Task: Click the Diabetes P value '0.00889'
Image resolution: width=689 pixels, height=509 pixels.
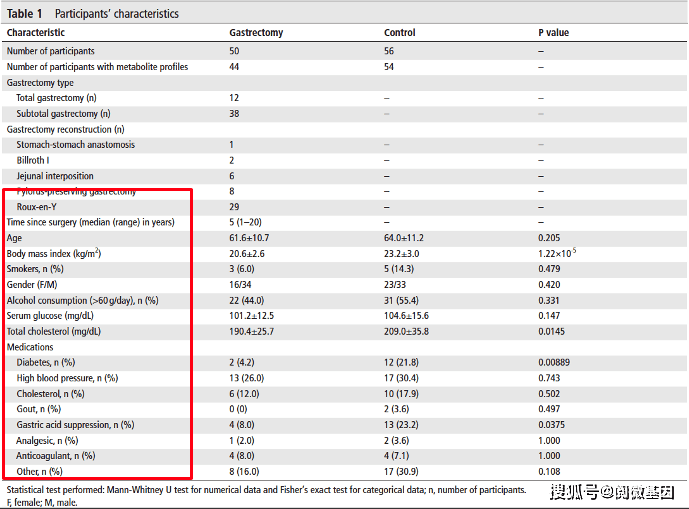Action: 557,362
